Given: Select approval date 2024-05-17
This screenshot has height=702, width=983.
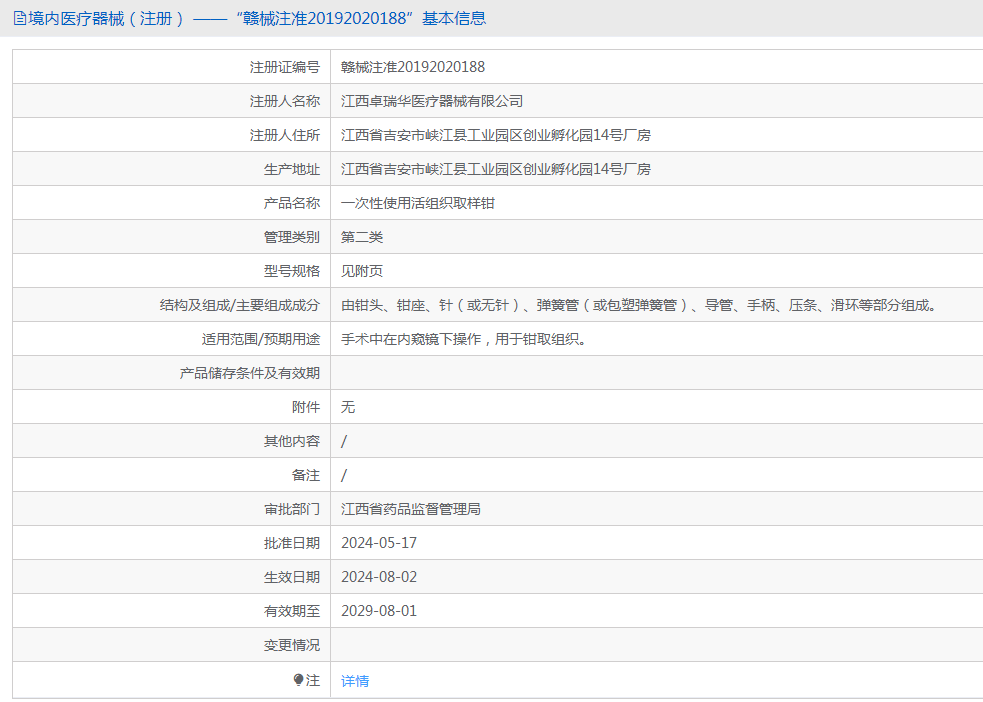Looking at the screenshot, I should point(379,543).
